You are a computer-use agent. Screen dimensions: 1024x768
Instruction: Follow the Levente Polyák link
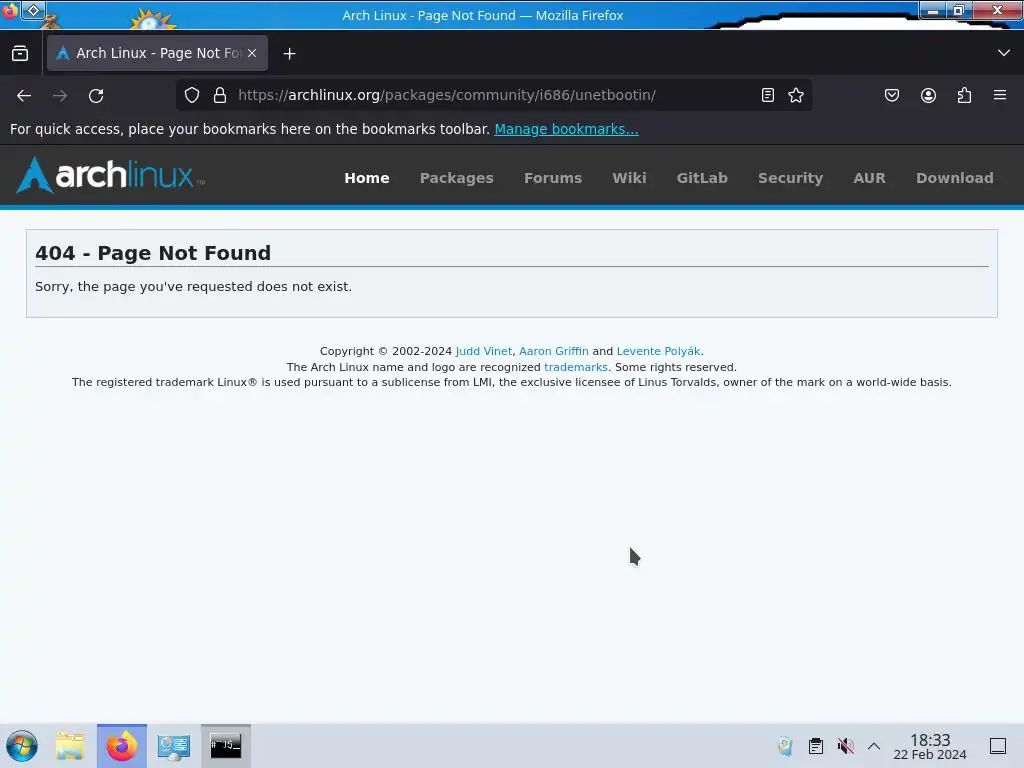658,351
